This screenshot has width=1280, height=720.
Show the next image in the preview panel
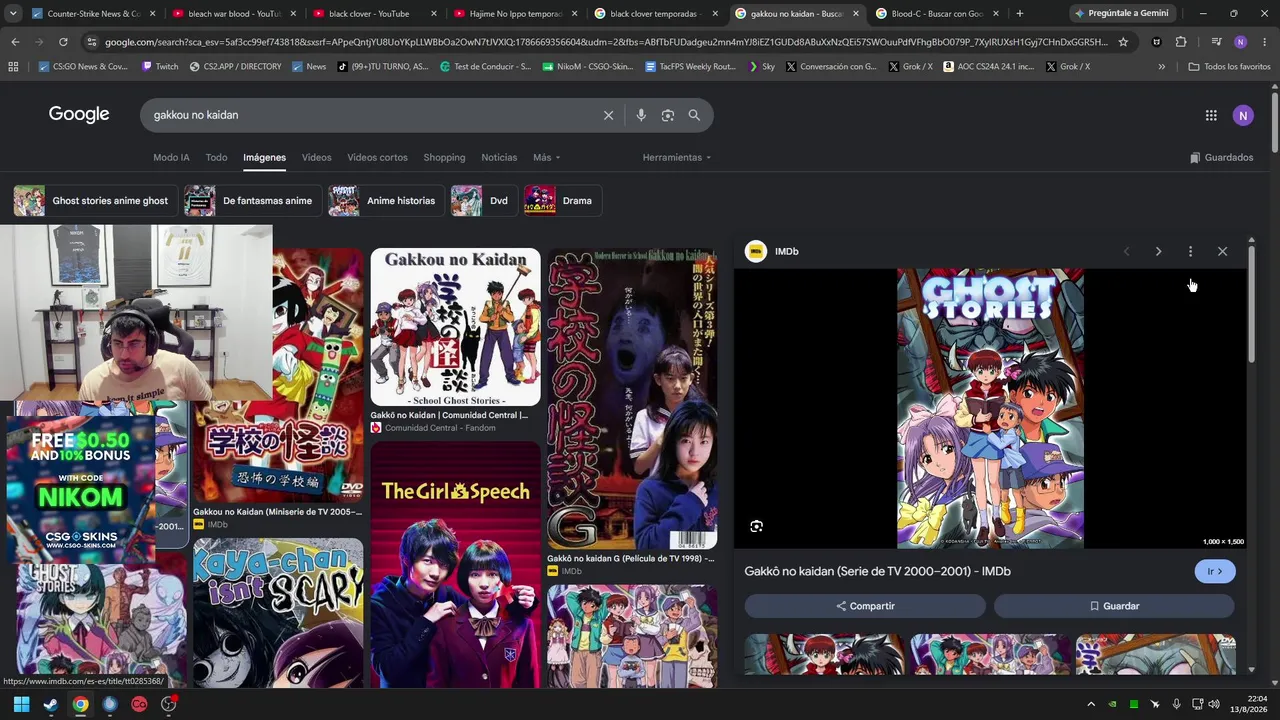tap(1158, 251)
